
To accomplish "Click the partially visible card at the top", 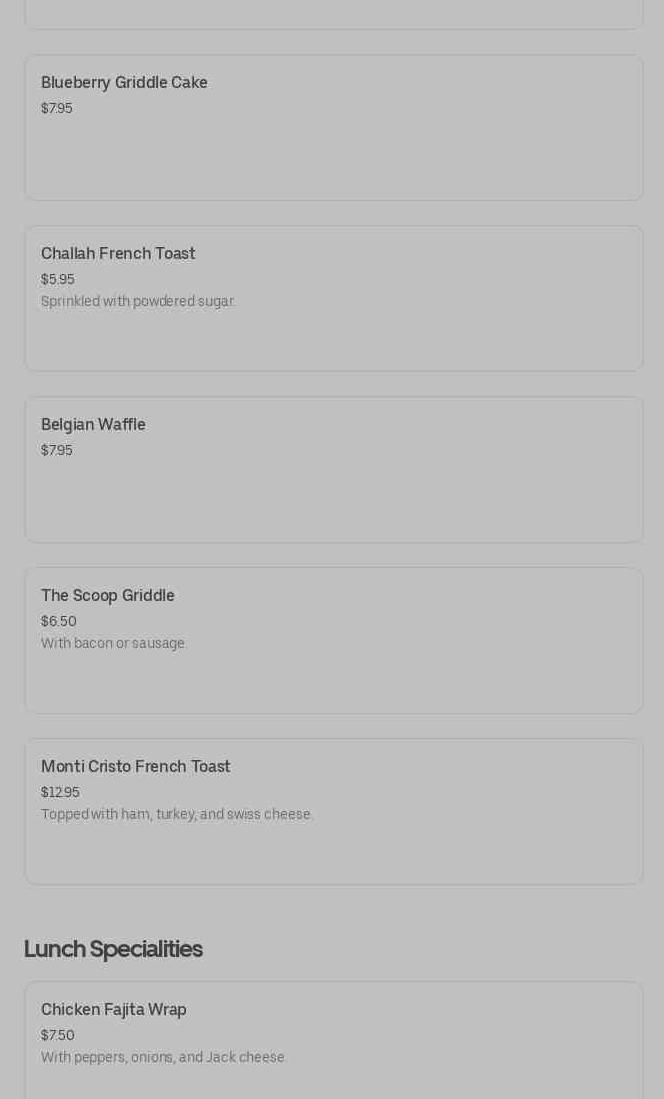I will (x=334, y=14).
